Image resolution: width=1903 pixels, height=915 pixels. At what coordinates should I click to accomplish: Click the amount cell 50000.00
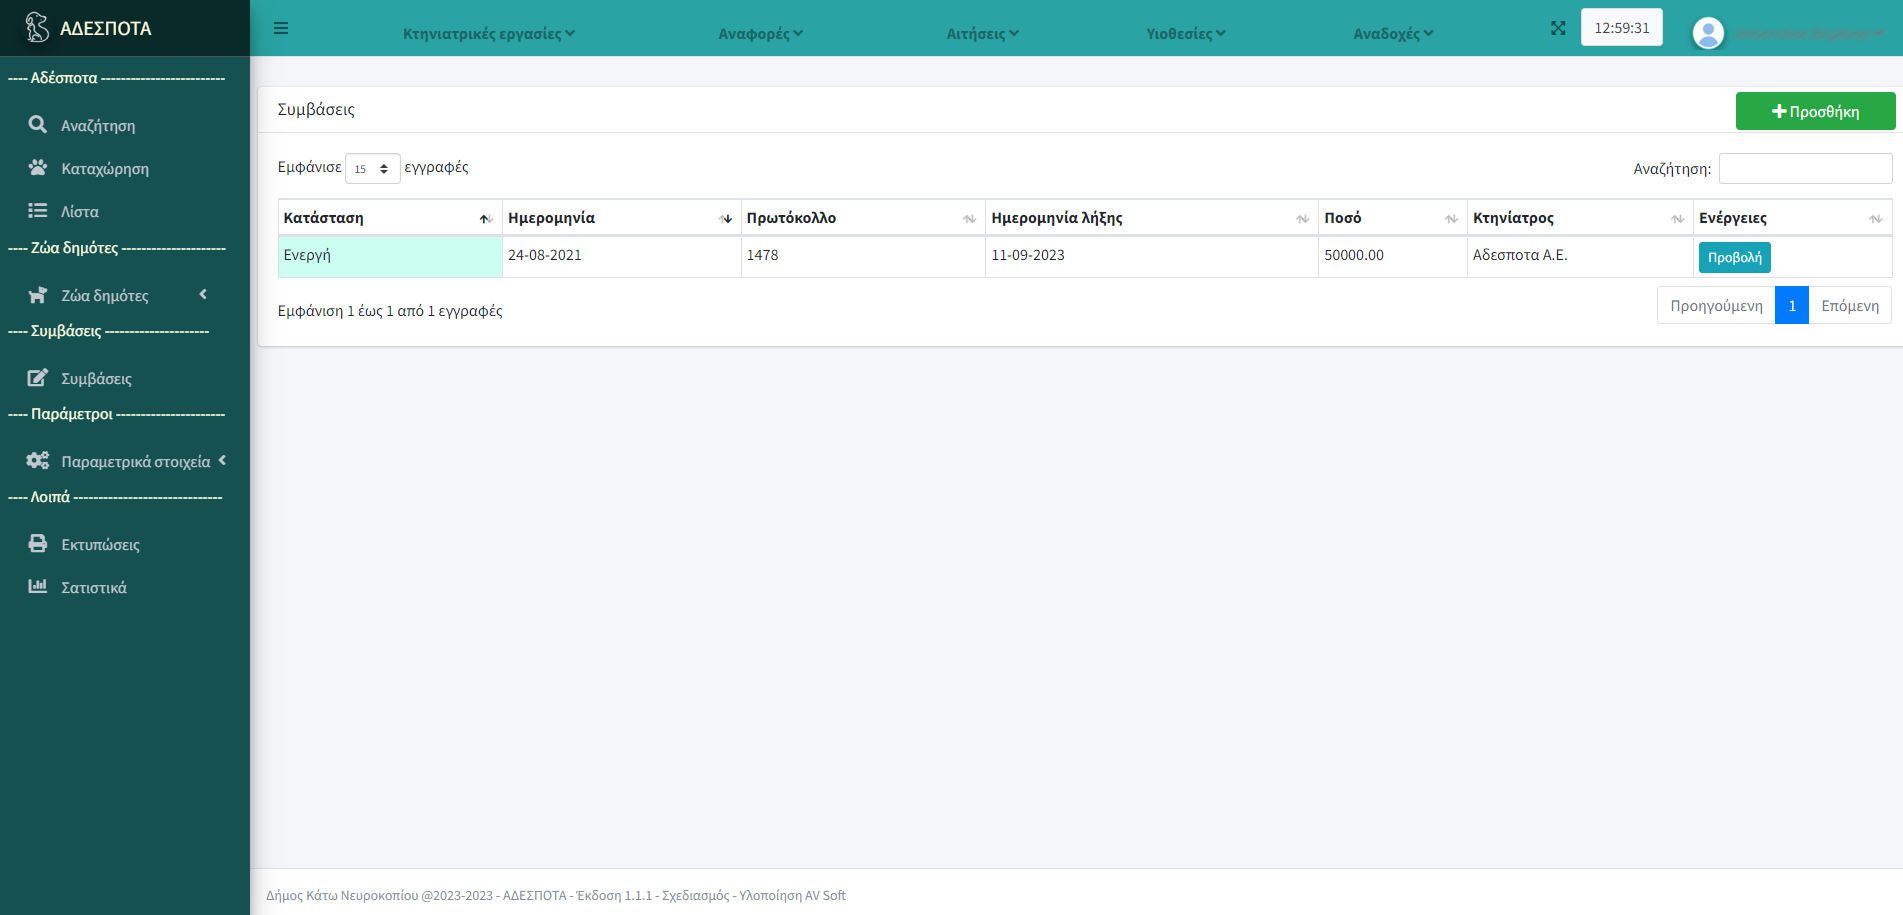tap(1393, 256)
